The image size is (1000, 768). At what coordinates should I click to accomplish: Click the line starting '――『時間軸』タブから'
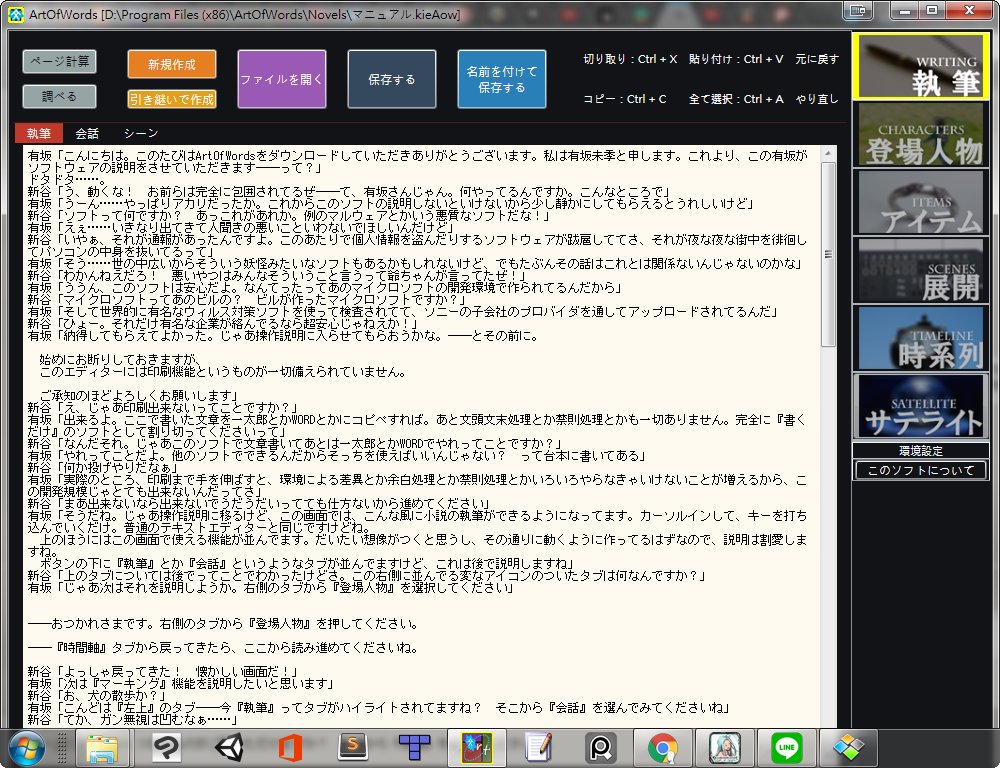pos(224,648)
